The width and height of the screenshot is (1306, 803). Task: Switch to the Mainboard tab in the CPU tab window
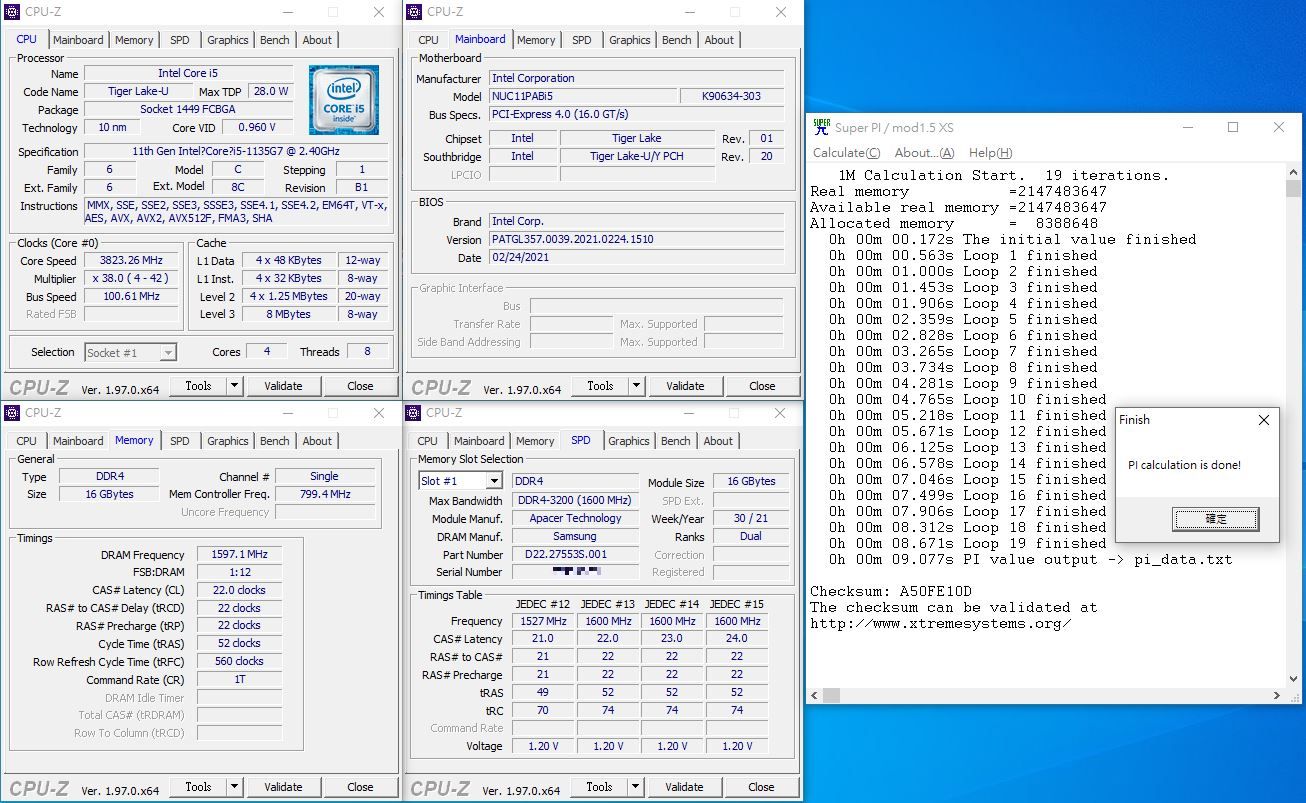[x=78, y=40]
